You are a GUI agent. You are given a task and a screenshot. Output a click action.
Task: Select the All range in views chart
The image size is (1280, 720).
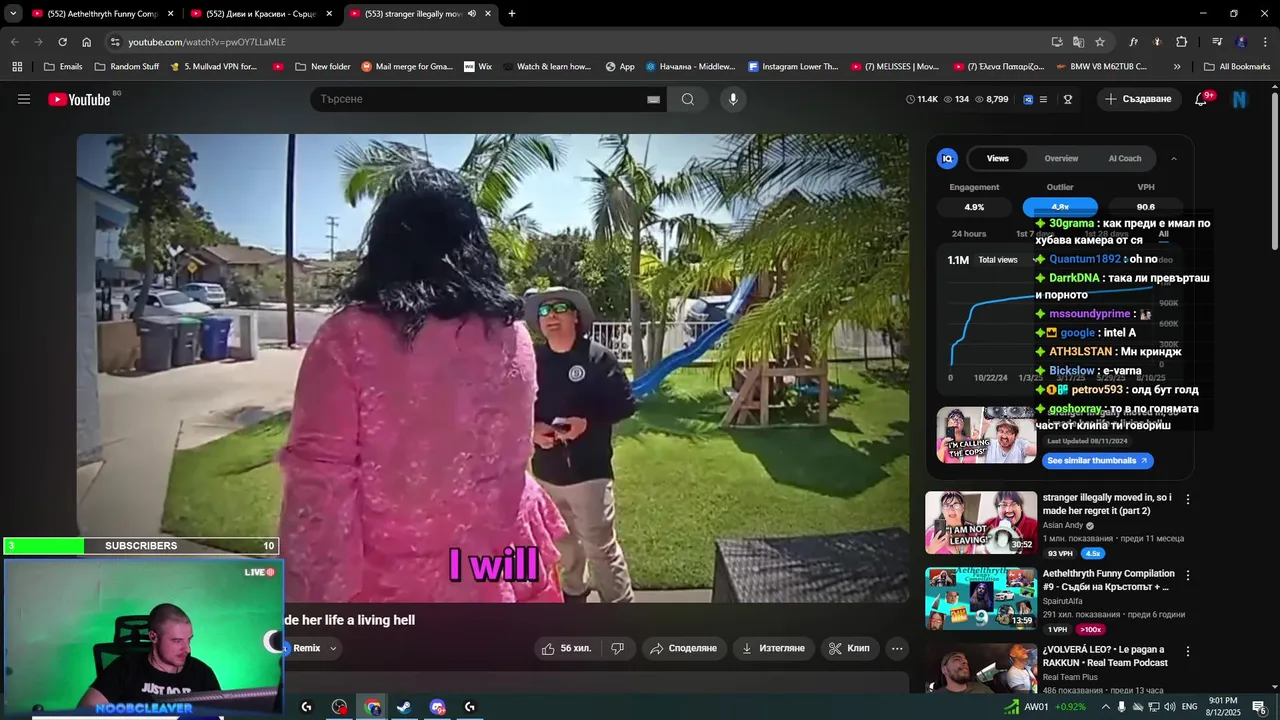click(x=1163, y=234)
